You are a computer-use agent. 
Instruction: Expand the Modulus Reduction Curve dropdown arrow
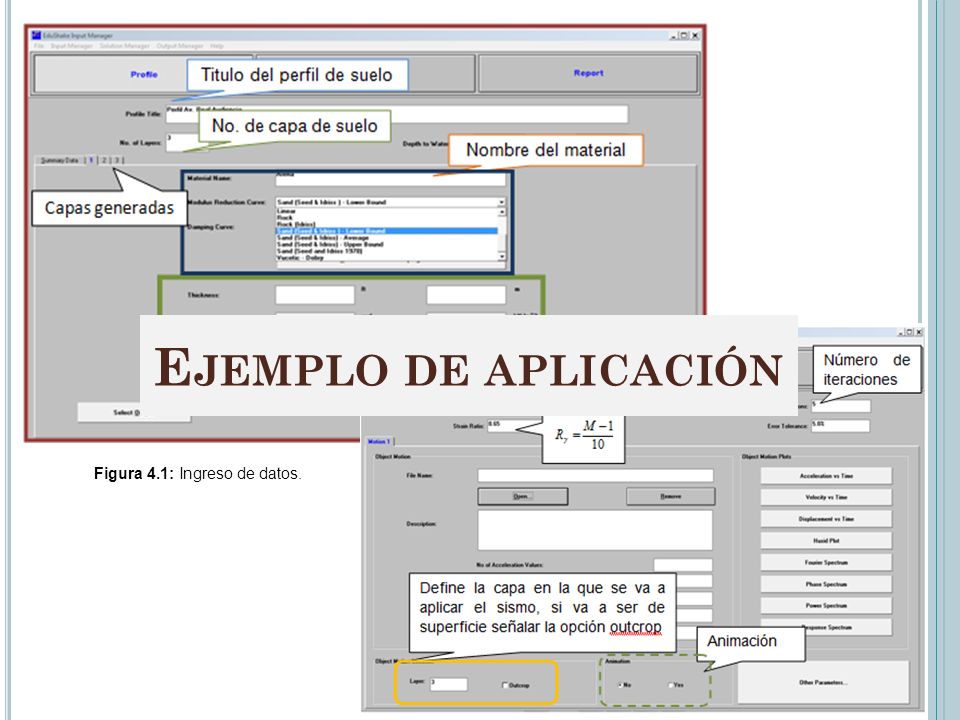coord(501,202)
